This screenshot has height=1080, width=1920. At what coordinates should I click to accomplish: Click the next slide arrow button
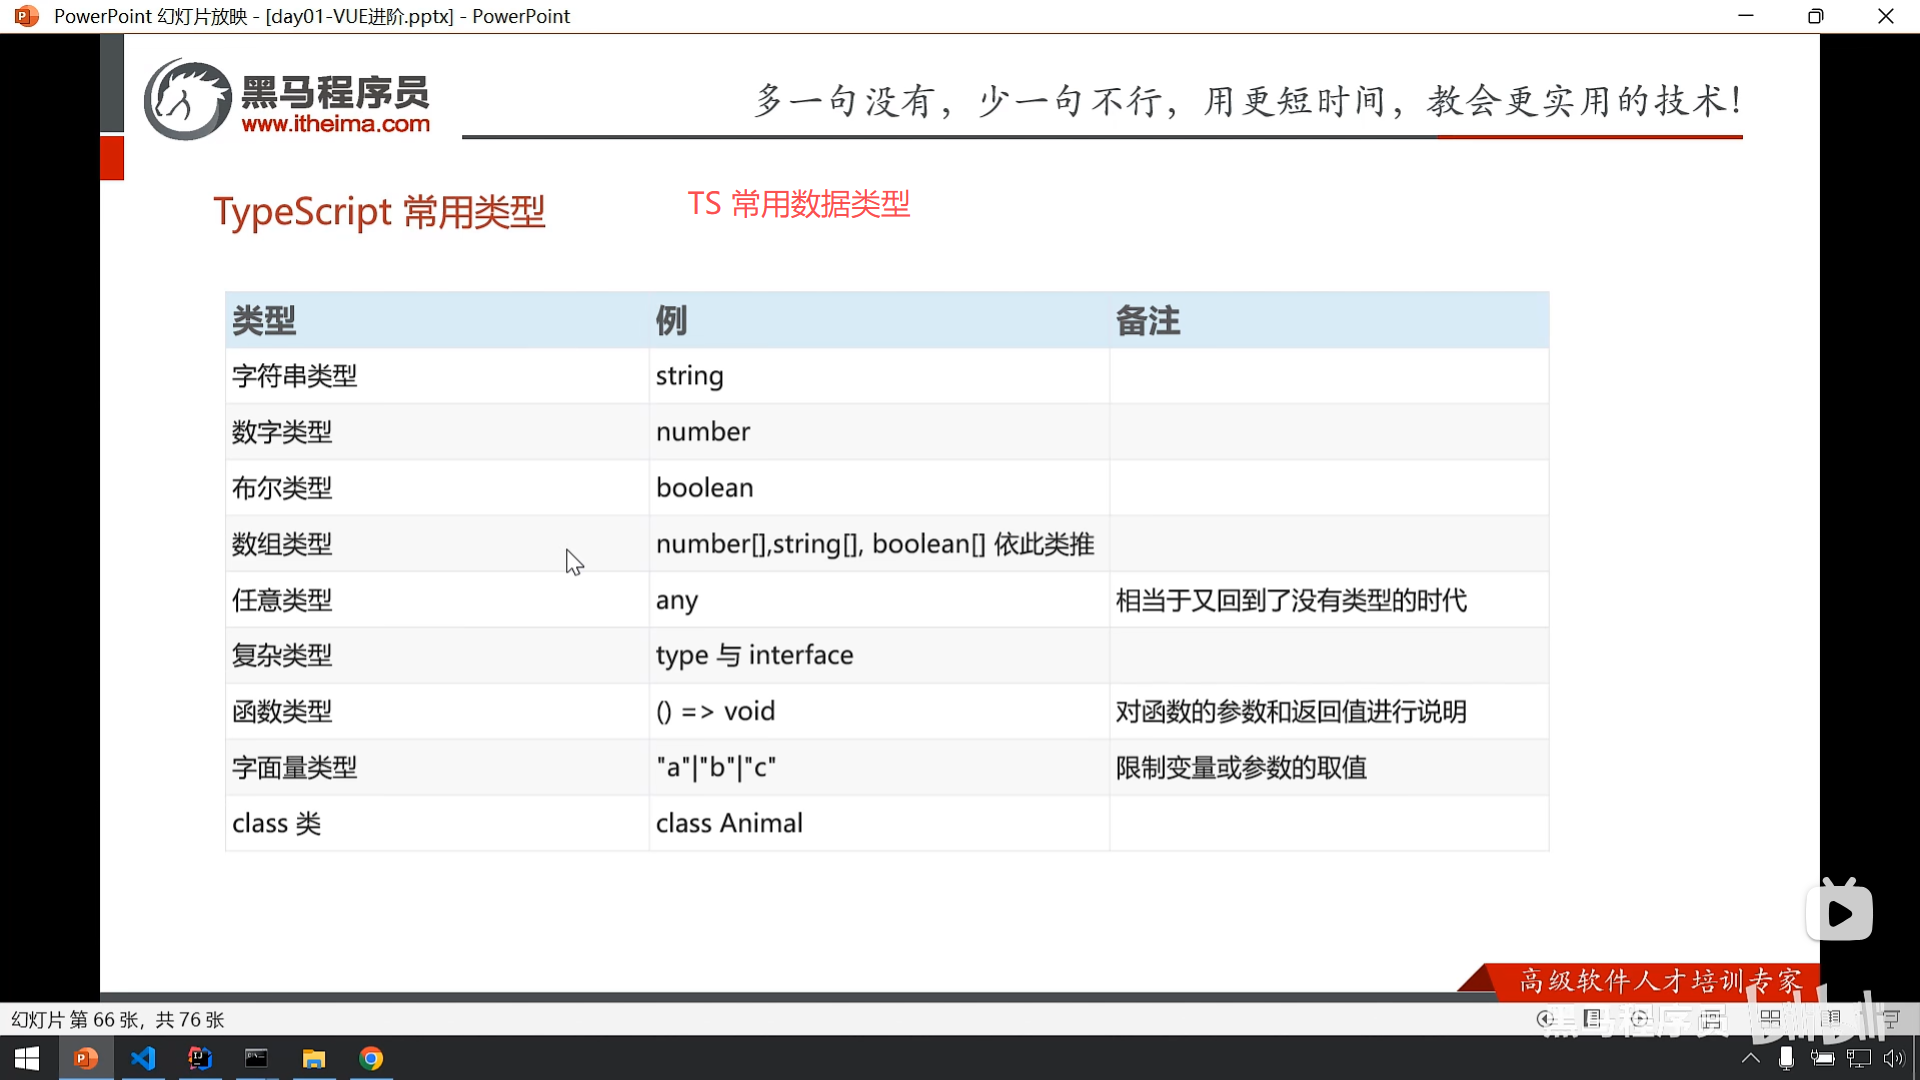[x=1639, y=1019]
